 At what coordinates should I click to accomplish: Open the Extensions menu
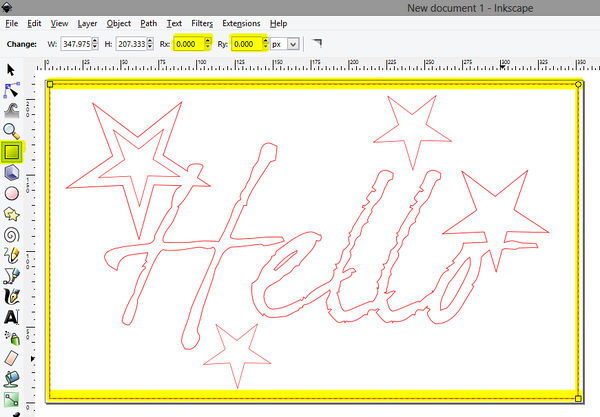coord(240,23)
